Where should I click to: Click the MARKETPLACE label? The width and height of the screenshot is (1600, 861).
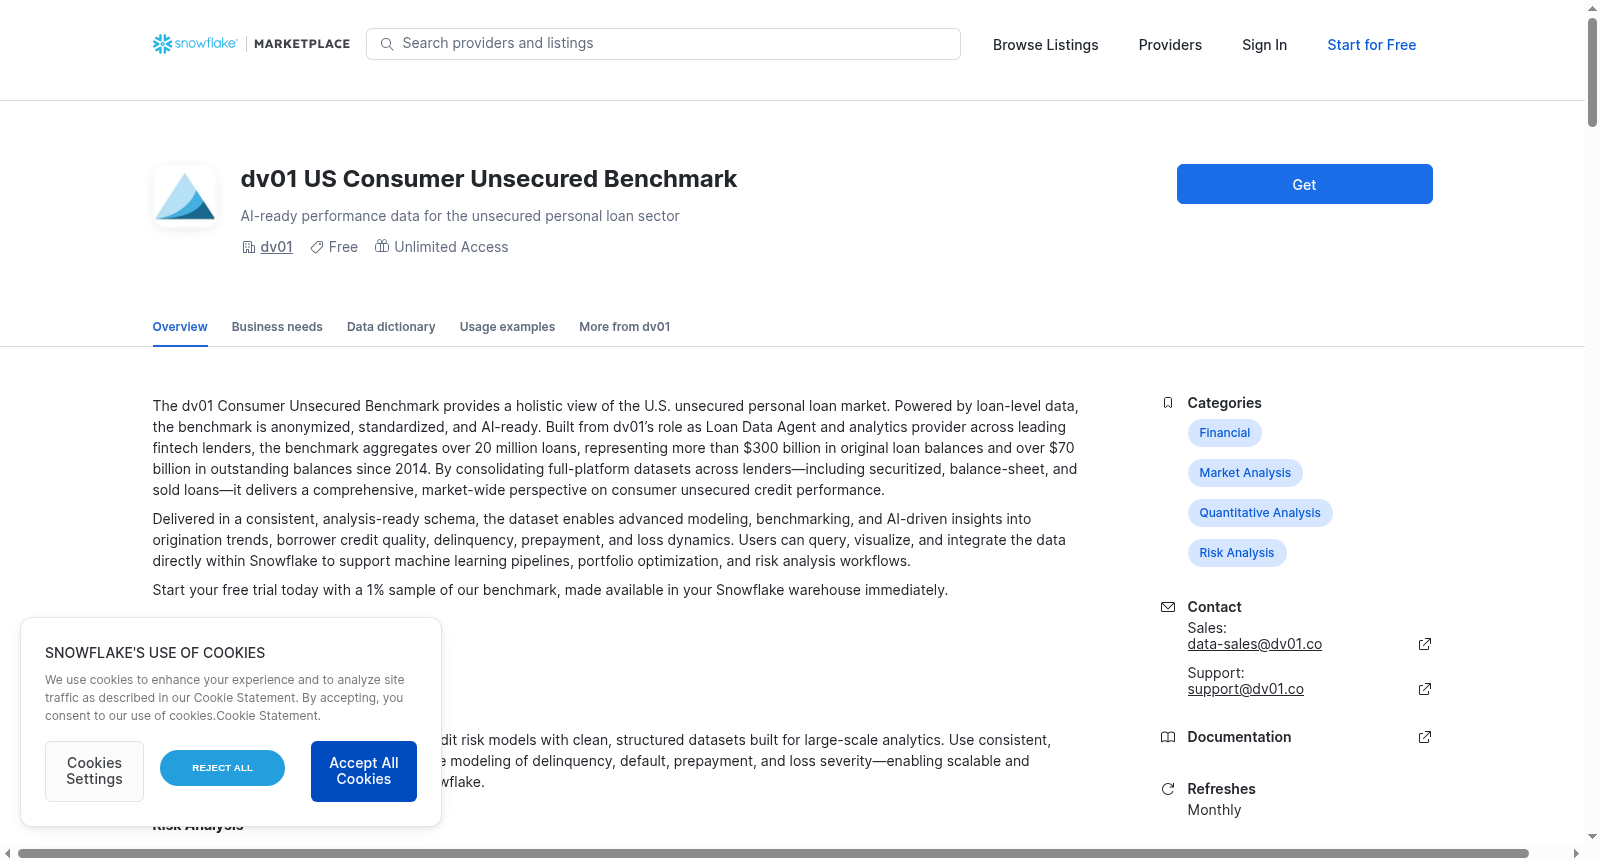point(302,44)
